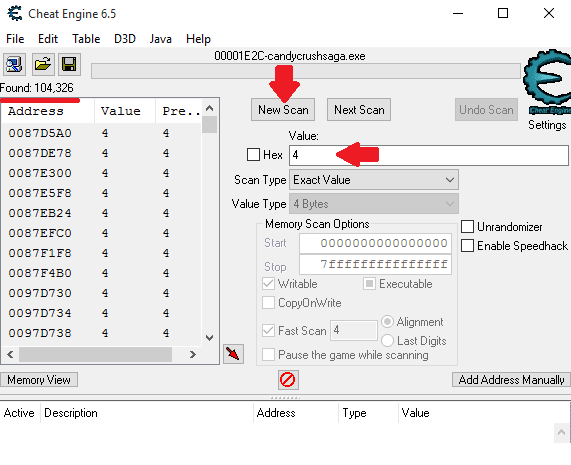Click the red no-entry clear list icon
This screenshot has height=465, width=571.
(x=288, y=380)
